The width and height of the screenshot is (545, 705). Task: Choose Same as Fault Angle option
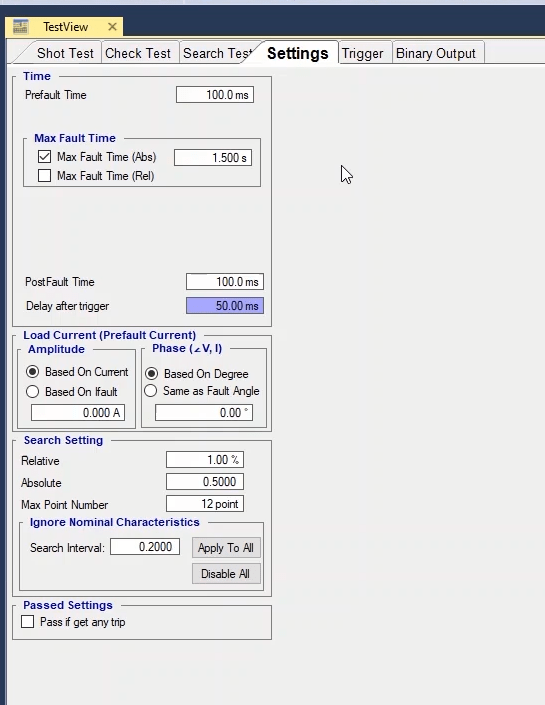[151, 390]
